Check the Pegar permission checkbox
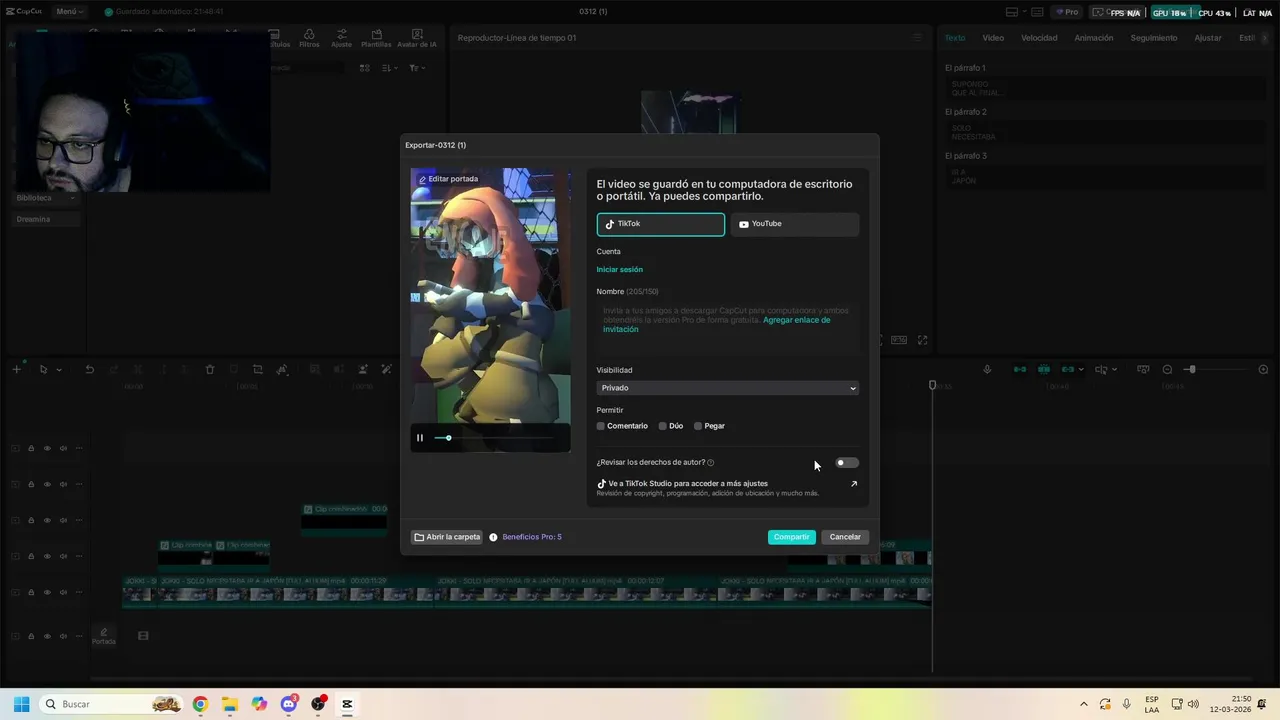The width and height of the screenshot is (1280, 720). [x=698, y=426]
